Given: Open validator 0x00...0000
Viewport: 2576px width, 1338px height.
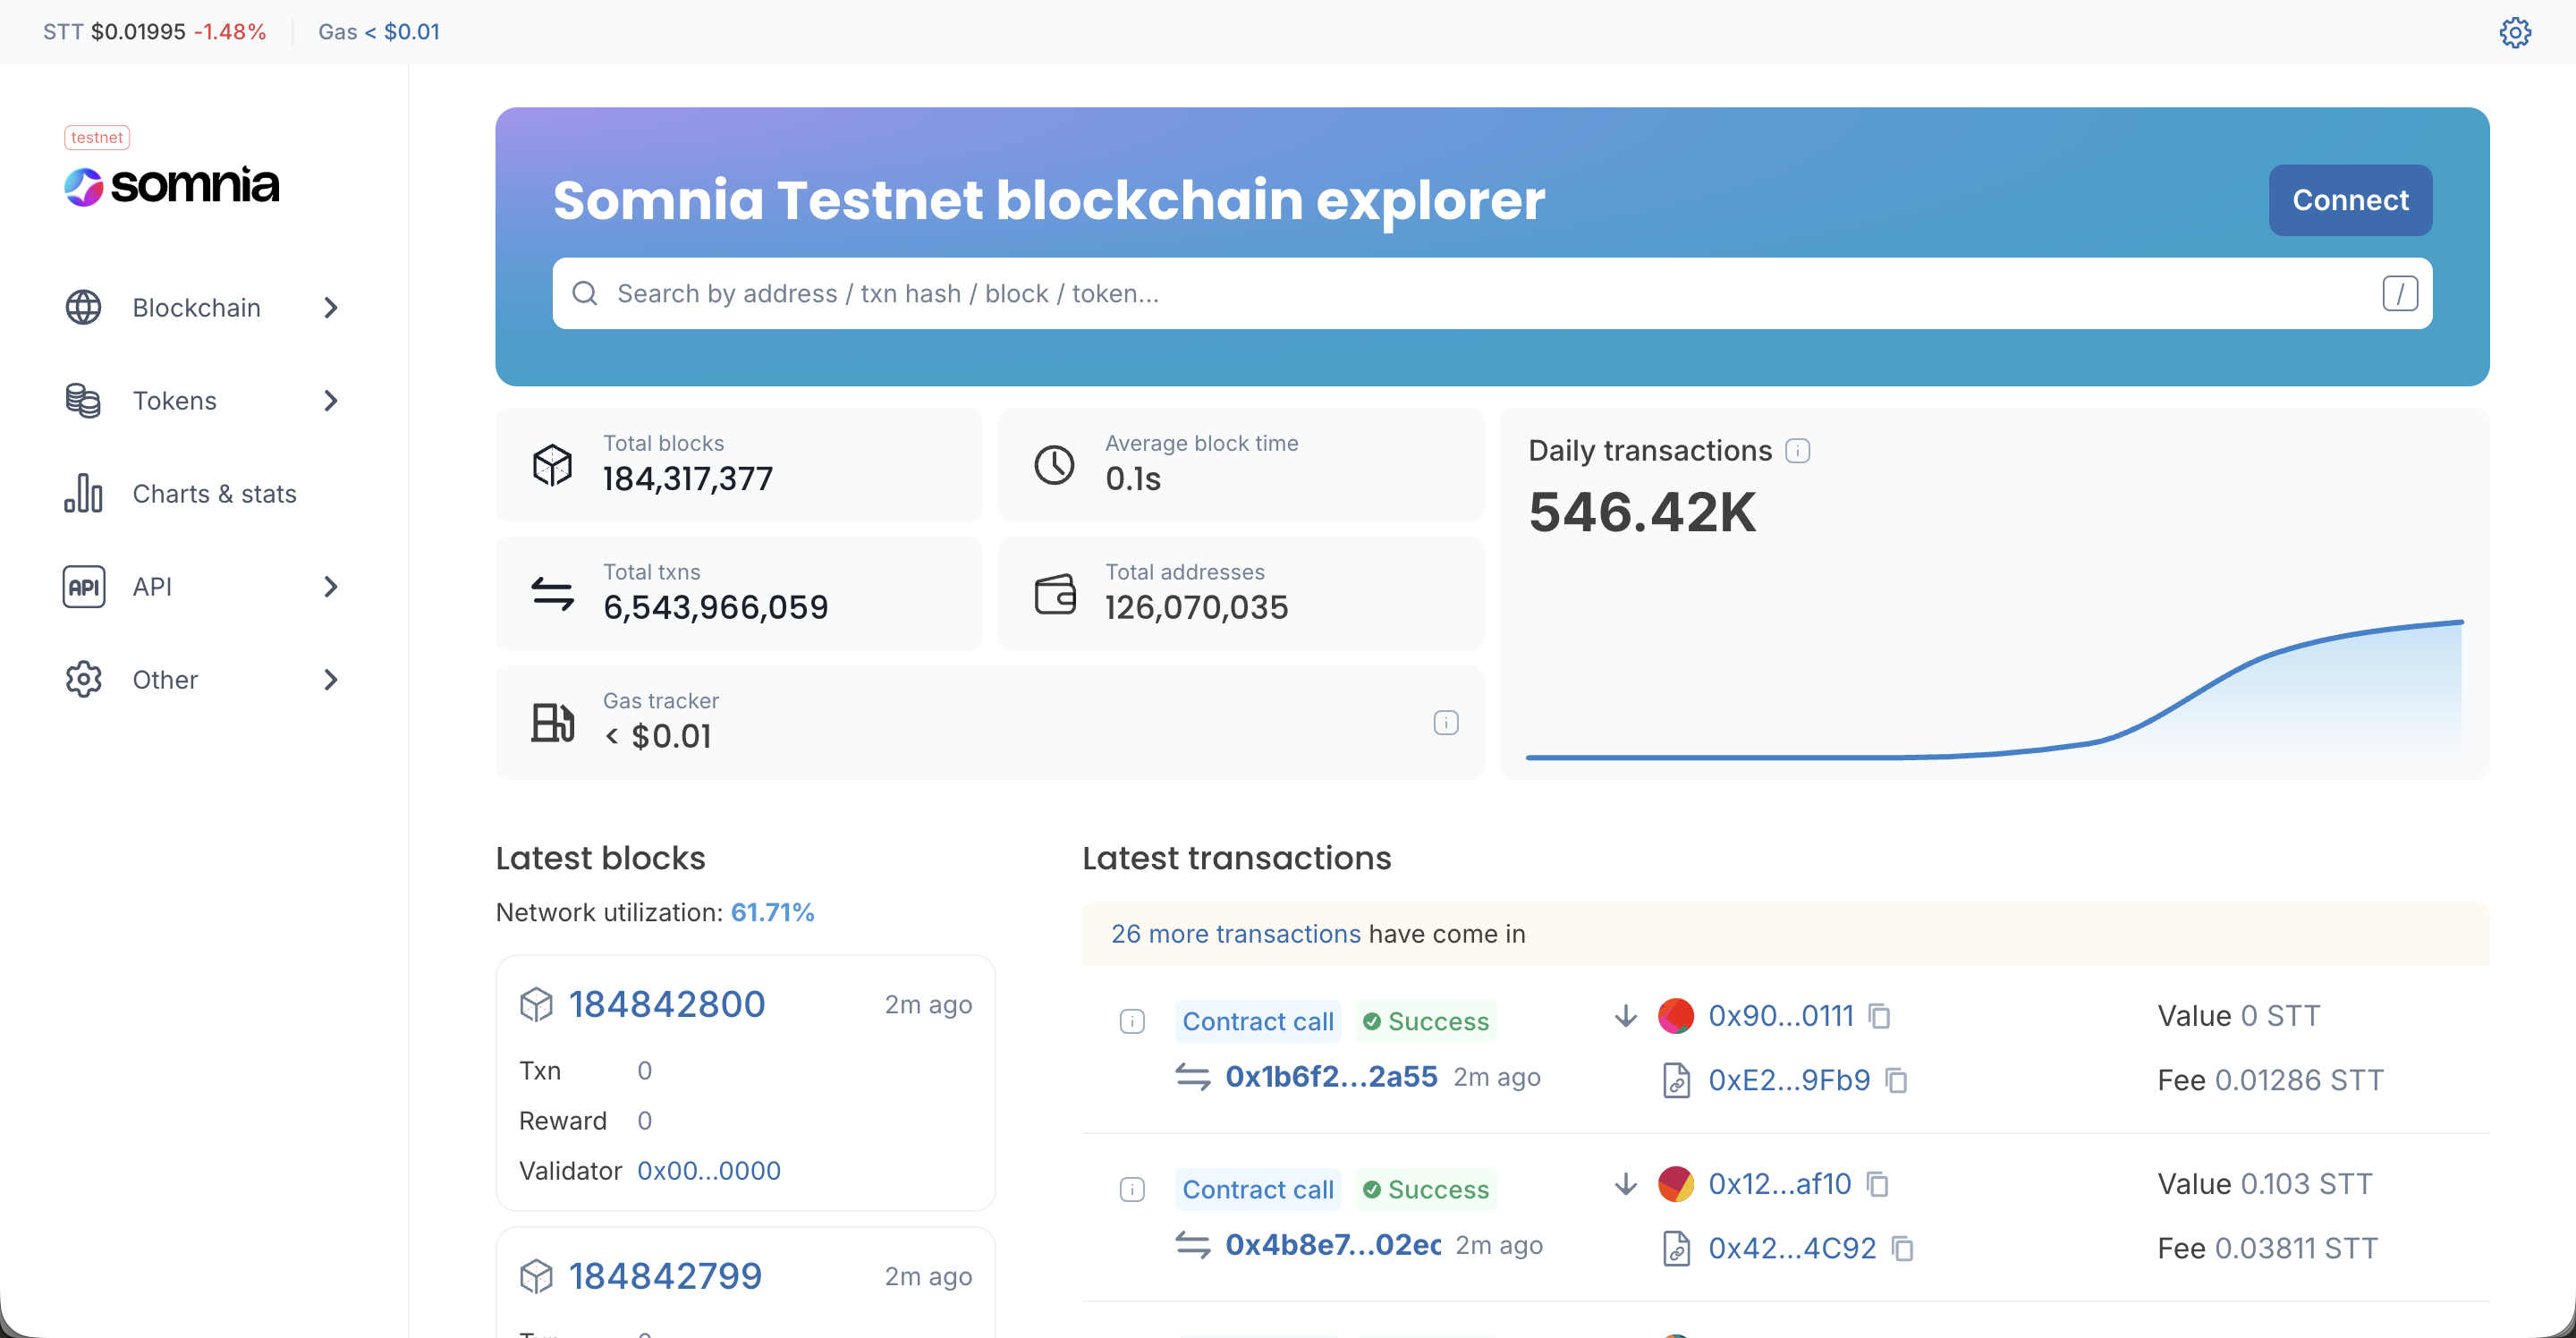Looking at the screenshot, I should click(709, 1170).
